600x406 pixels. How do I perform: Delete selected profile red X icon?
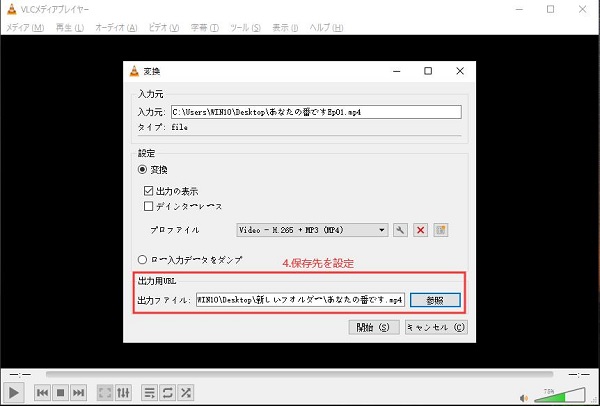(x=421, y=230)
